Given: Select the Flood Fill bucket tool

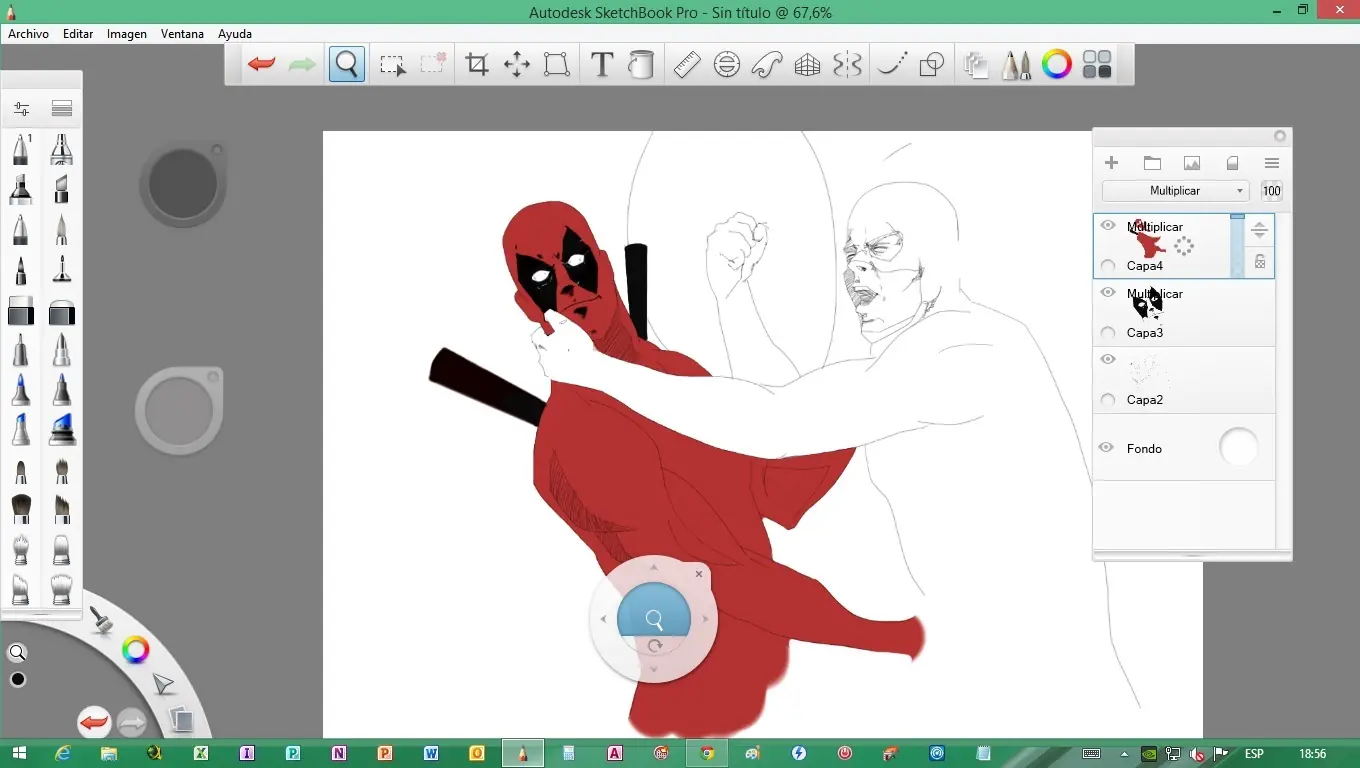Looking at the screenshot, I should click(x=641, y=65).
